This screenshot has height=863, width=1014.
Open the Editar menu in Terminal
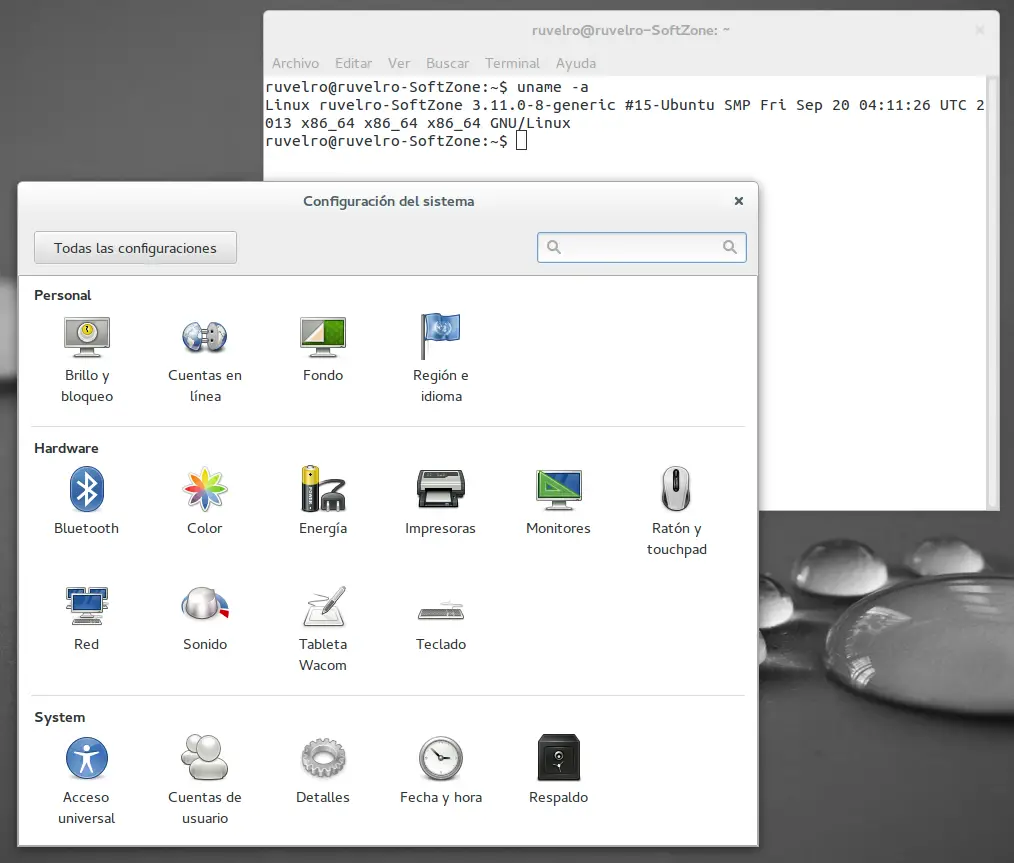353,63
